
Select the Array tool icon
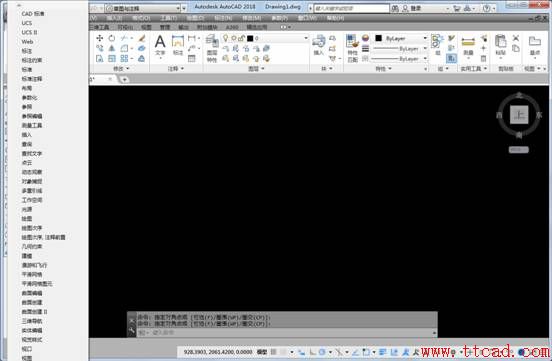click(x=124, y=58)
